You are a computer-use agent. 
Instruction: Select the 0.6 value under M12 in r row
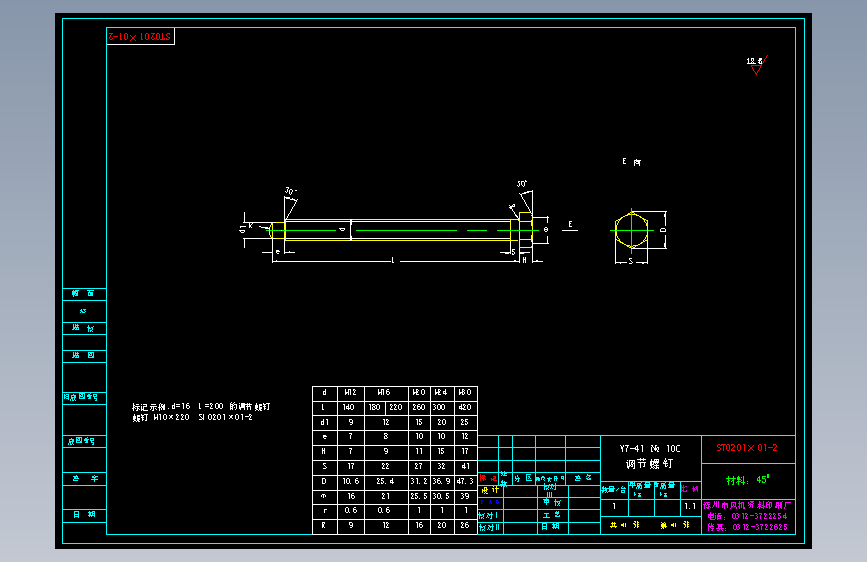point(351,511)
